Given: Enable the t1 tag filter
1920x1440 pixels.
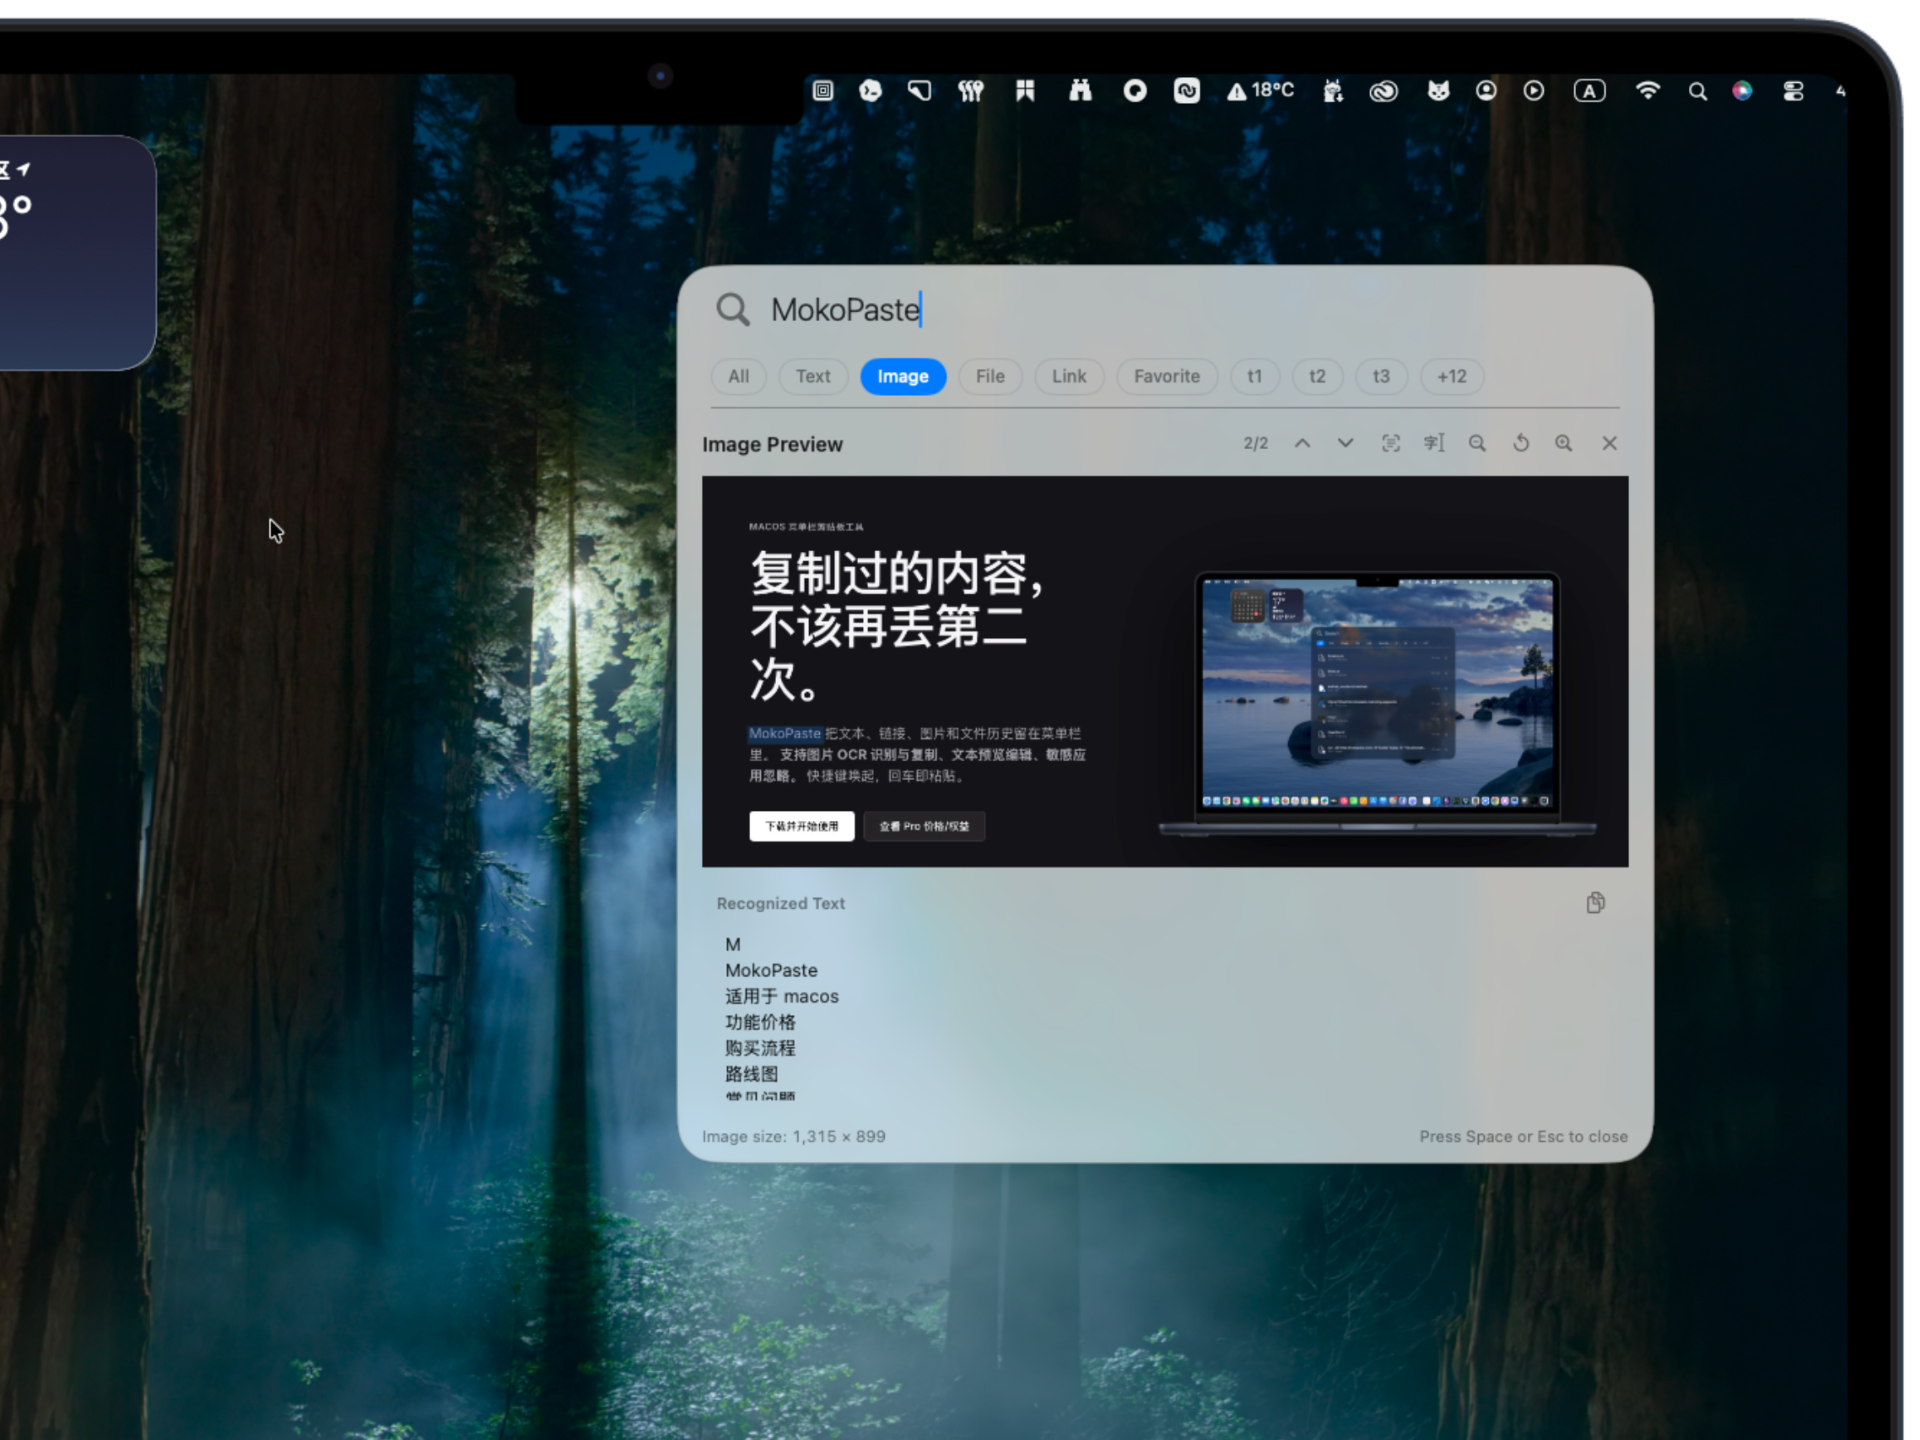Looking at the screenshot, I should (x=1255, y=377).
